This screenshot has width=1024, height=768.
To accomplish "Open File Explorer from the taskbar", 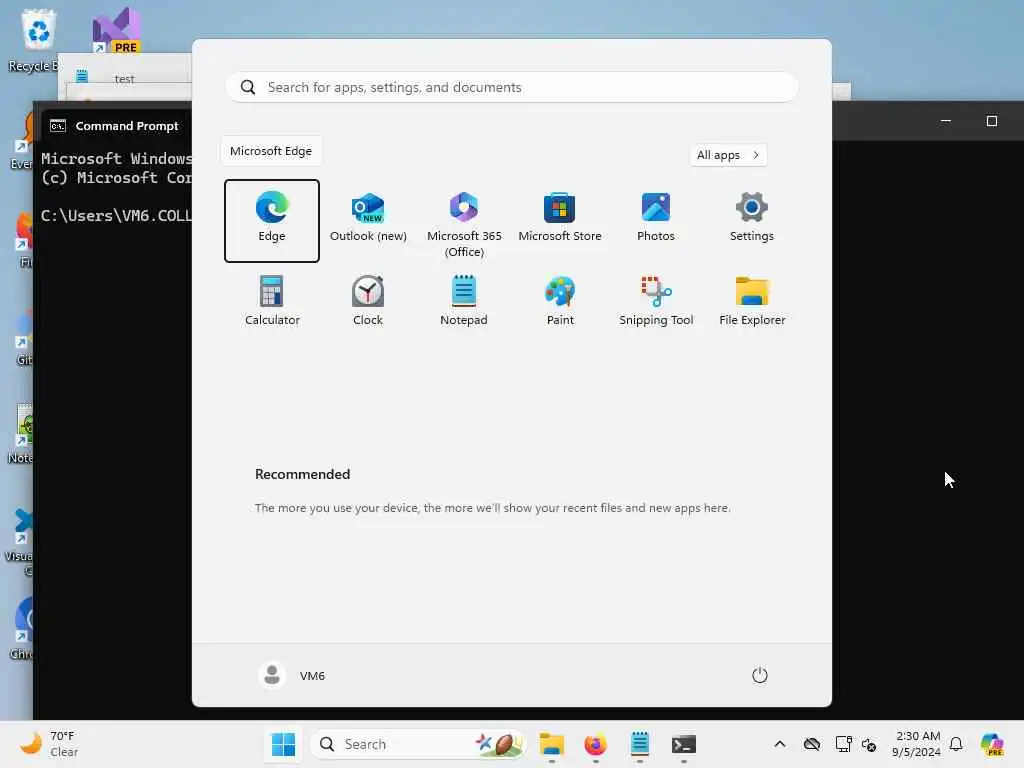I will 552,744.
